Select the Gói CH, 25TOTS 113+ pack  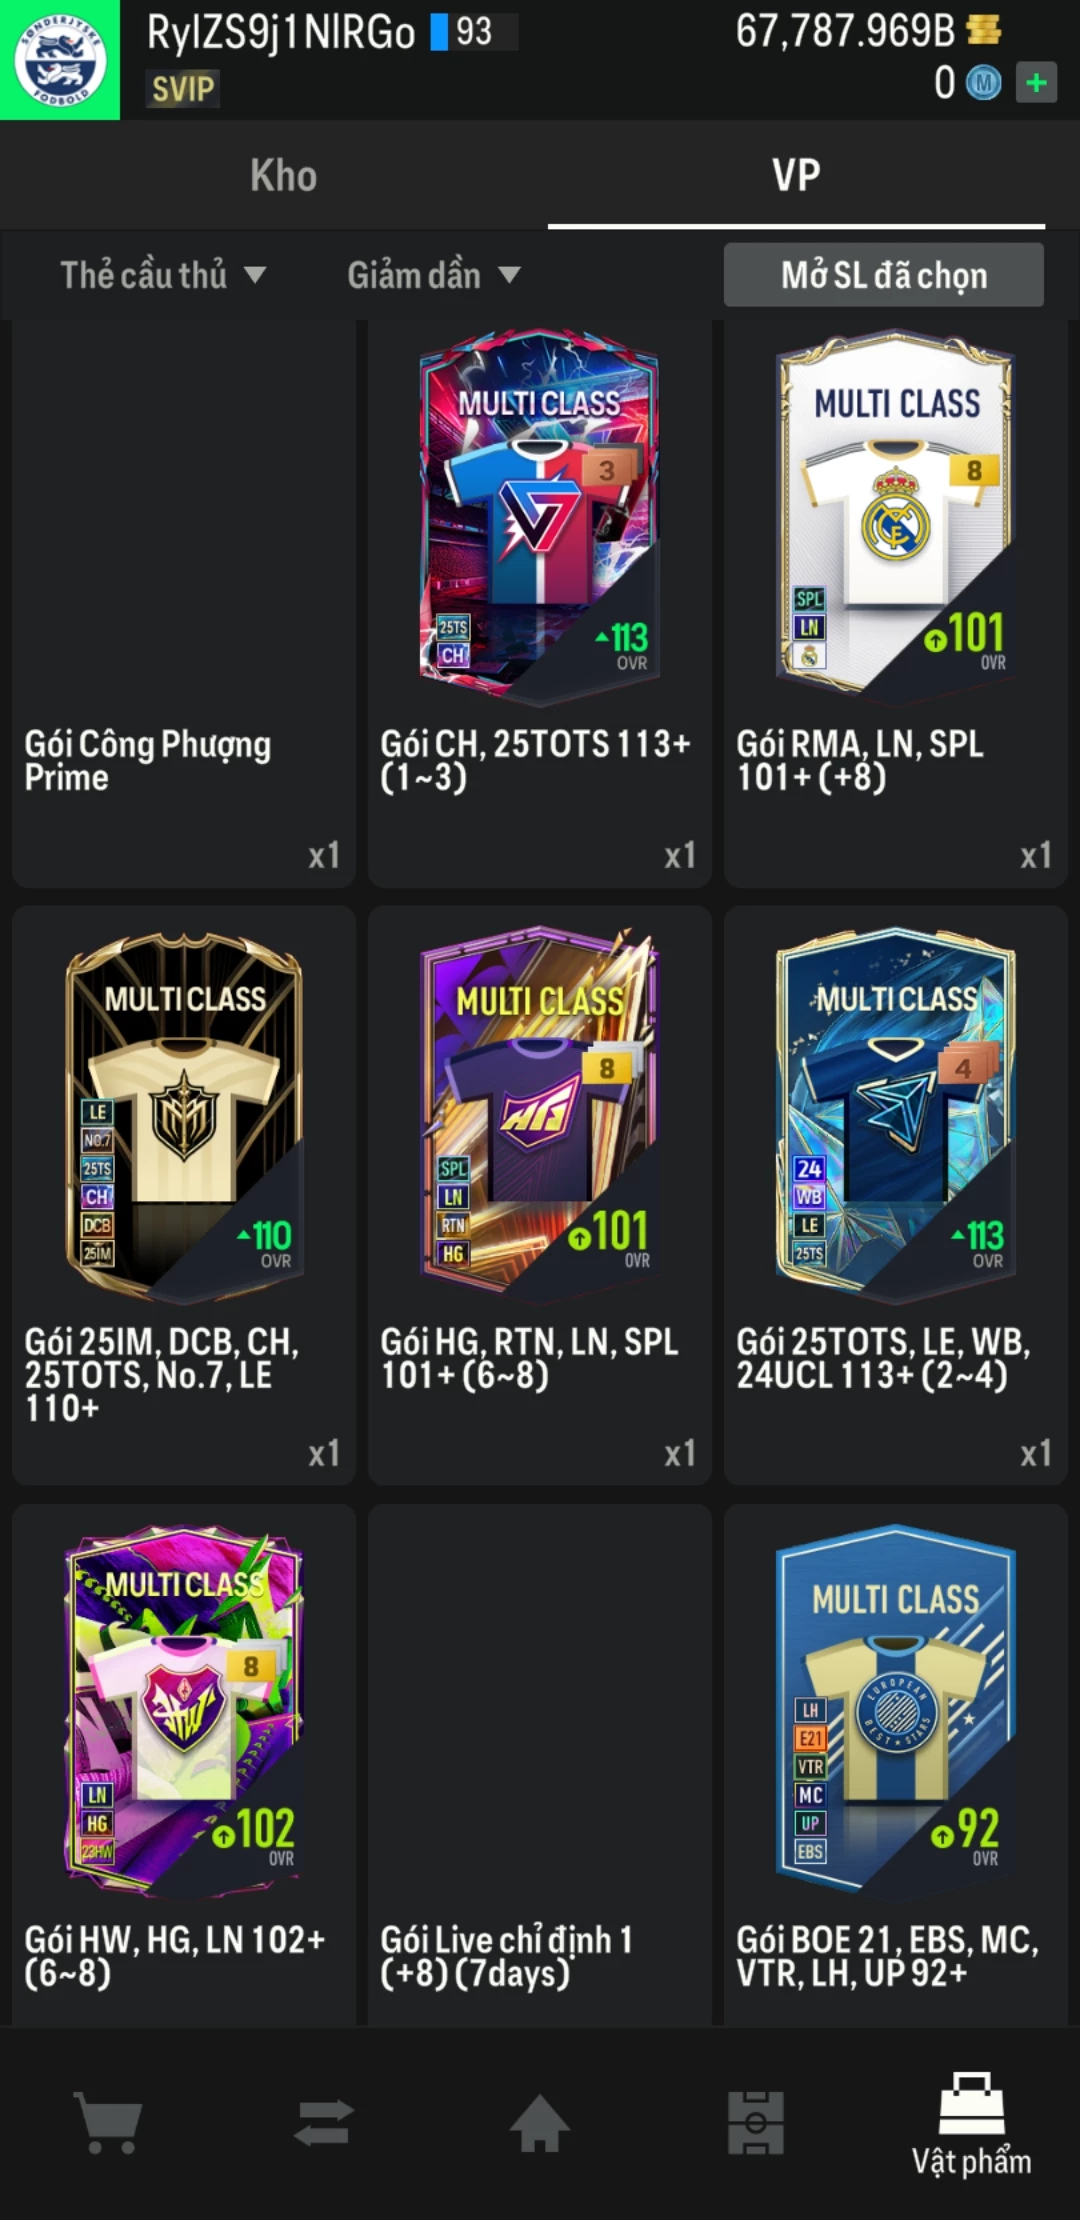pos(540,604)
